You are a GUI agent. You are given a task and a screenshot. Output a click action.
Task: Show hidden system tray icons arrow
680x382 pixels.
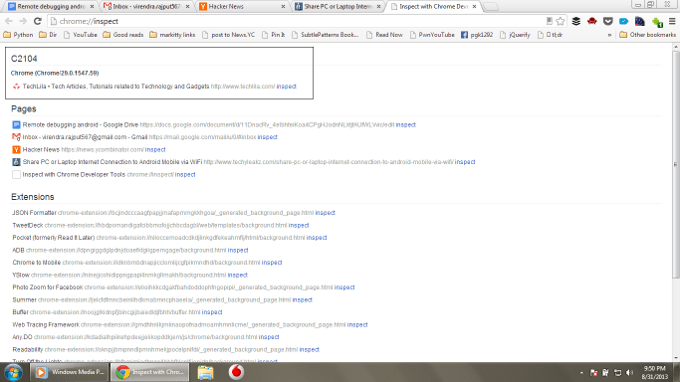coord(581,373)
